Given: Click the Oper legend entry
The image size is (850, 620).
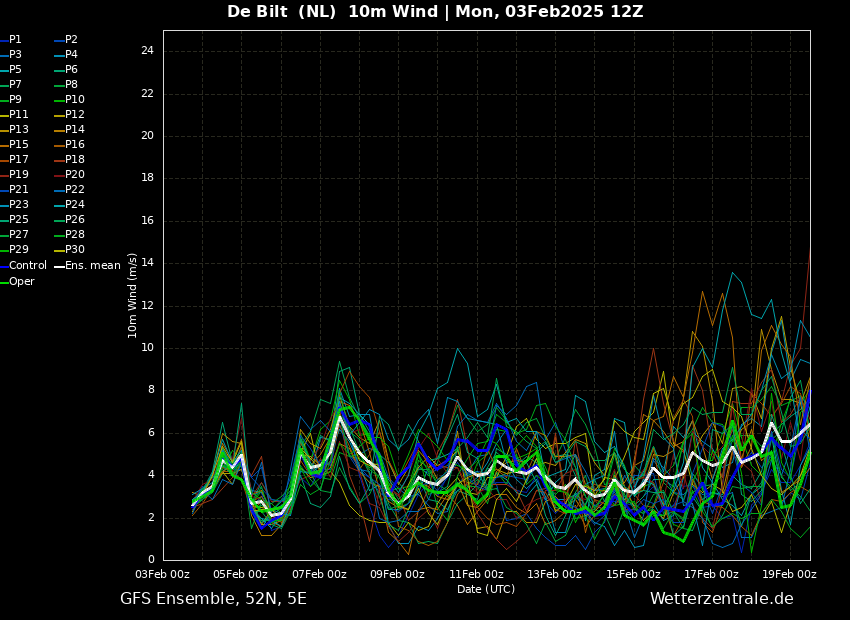Looking at the screenshot, I should (x=22, y=282).
